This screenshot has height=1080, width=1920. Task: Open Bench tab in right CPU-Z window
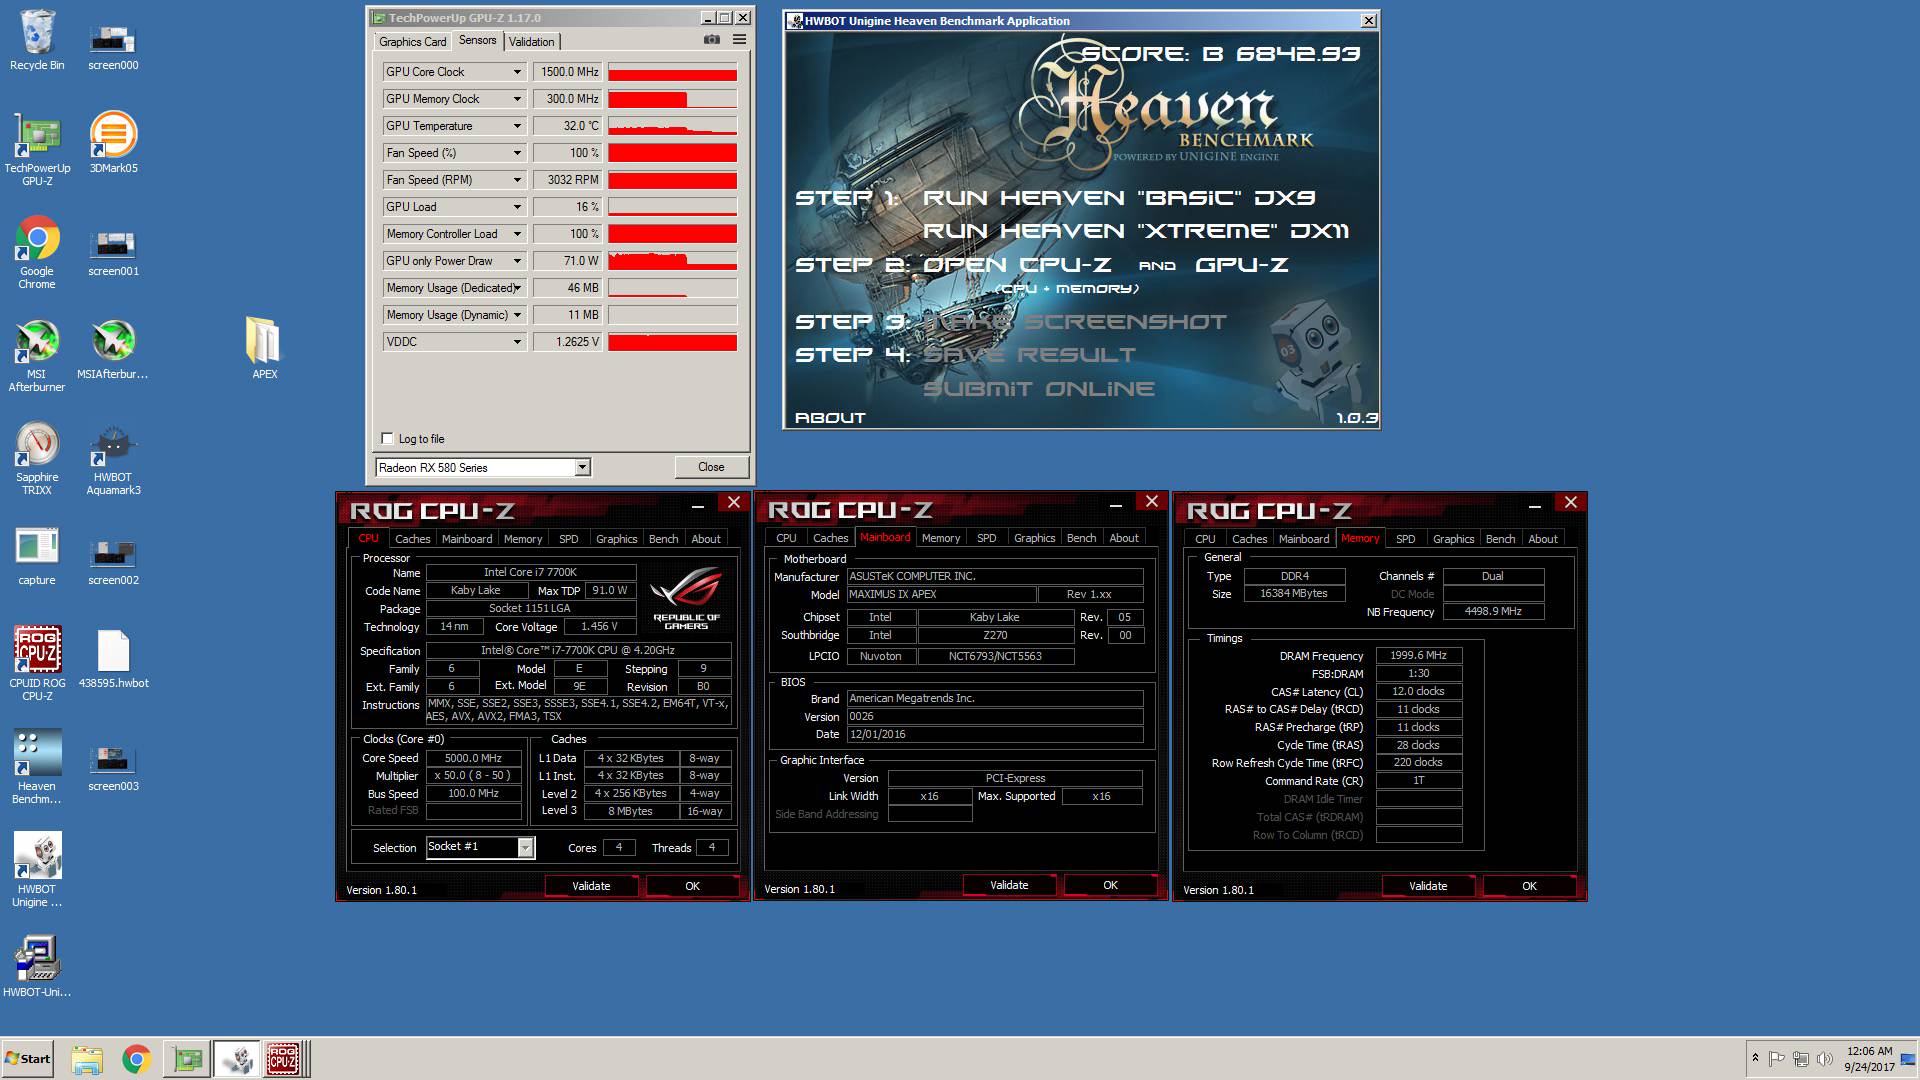click(1500, 539)
